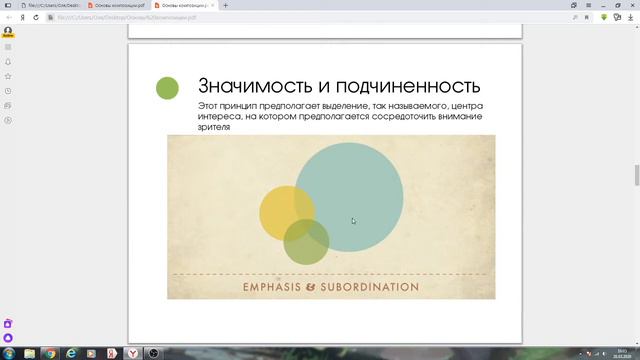
Task: Open a new tab with the plus button
Action: click(x=225, y=5)
